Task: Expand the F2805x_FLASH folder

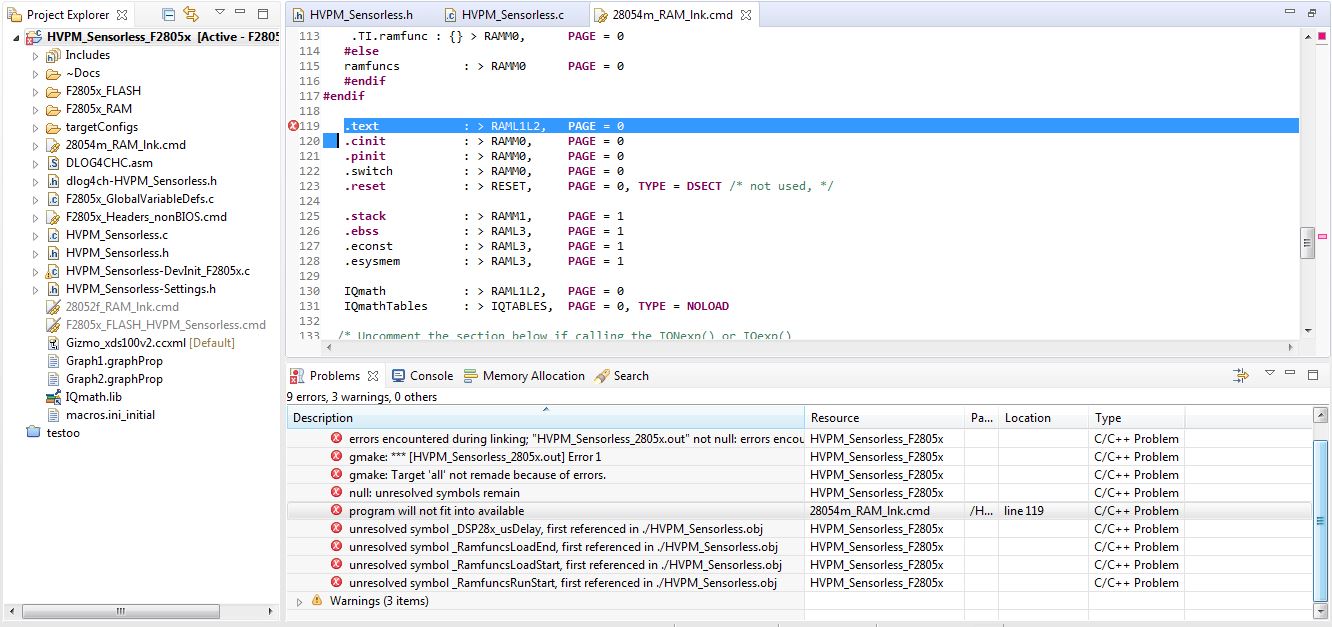Action: [36, 92]
